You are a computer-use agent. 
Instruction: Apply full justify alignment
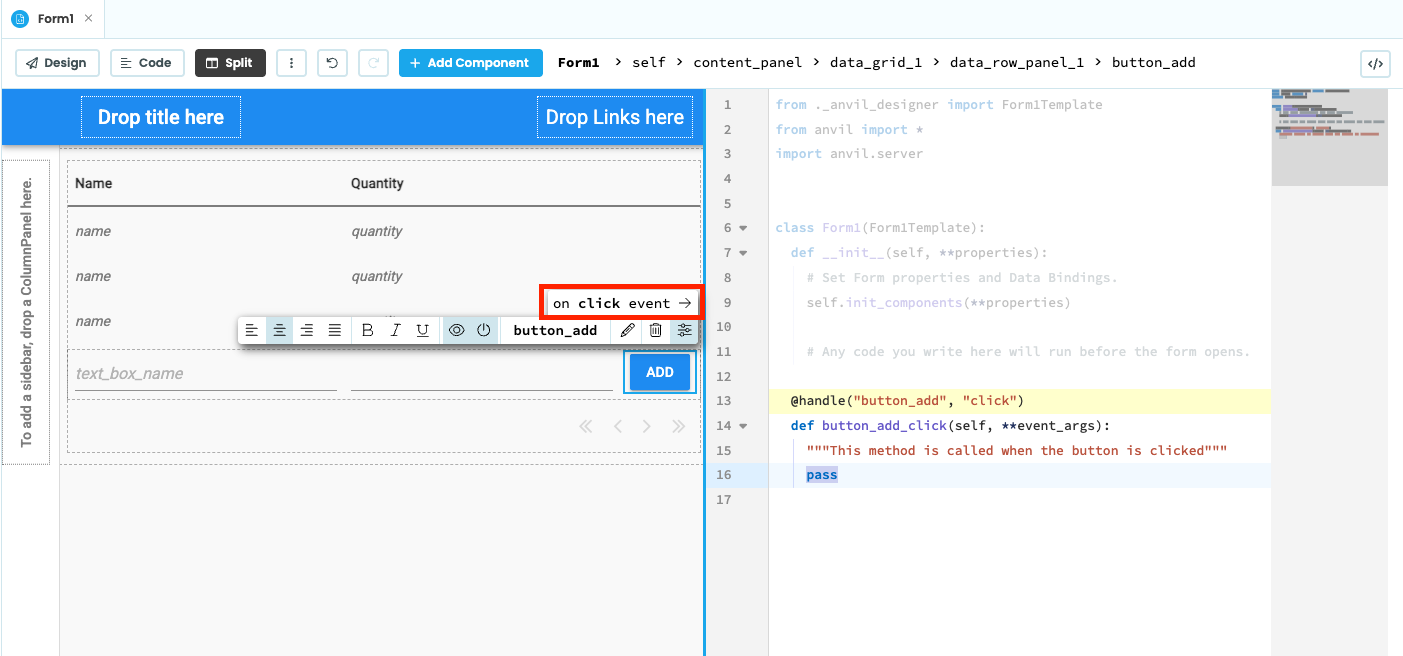(335, 330)
